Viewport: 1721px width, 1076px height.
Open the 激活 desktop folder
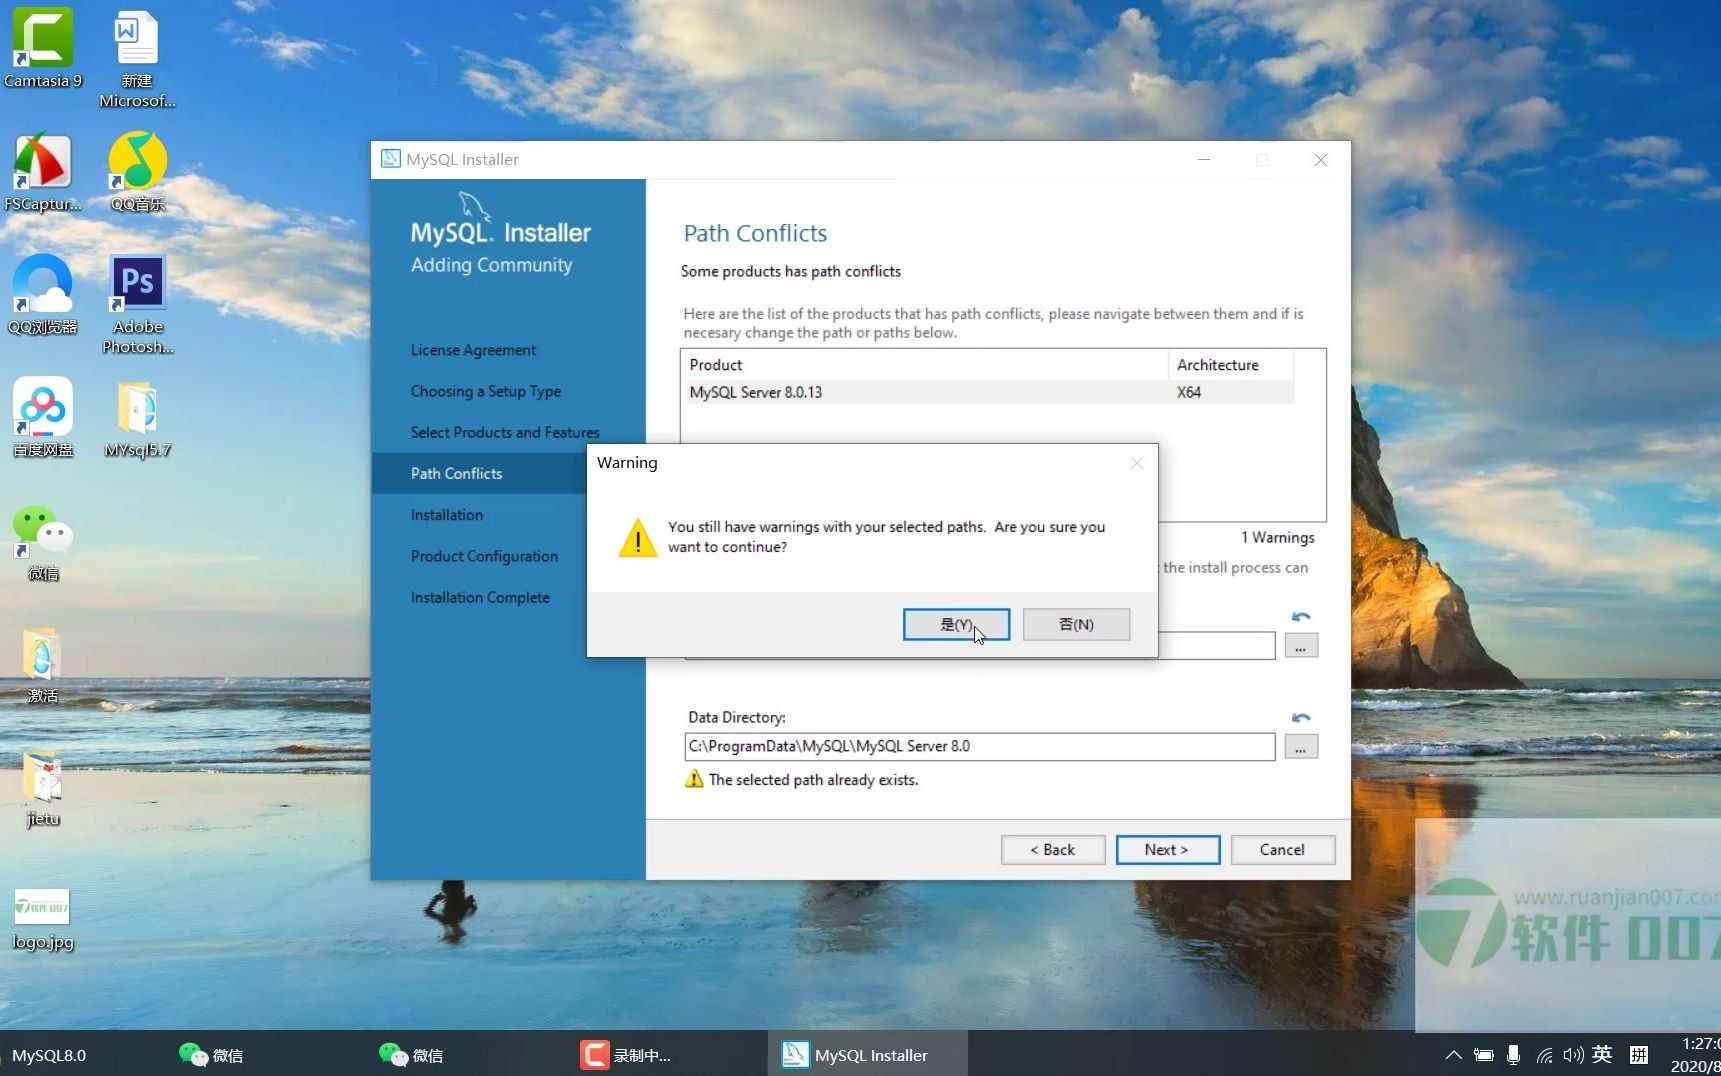(43, 665)
